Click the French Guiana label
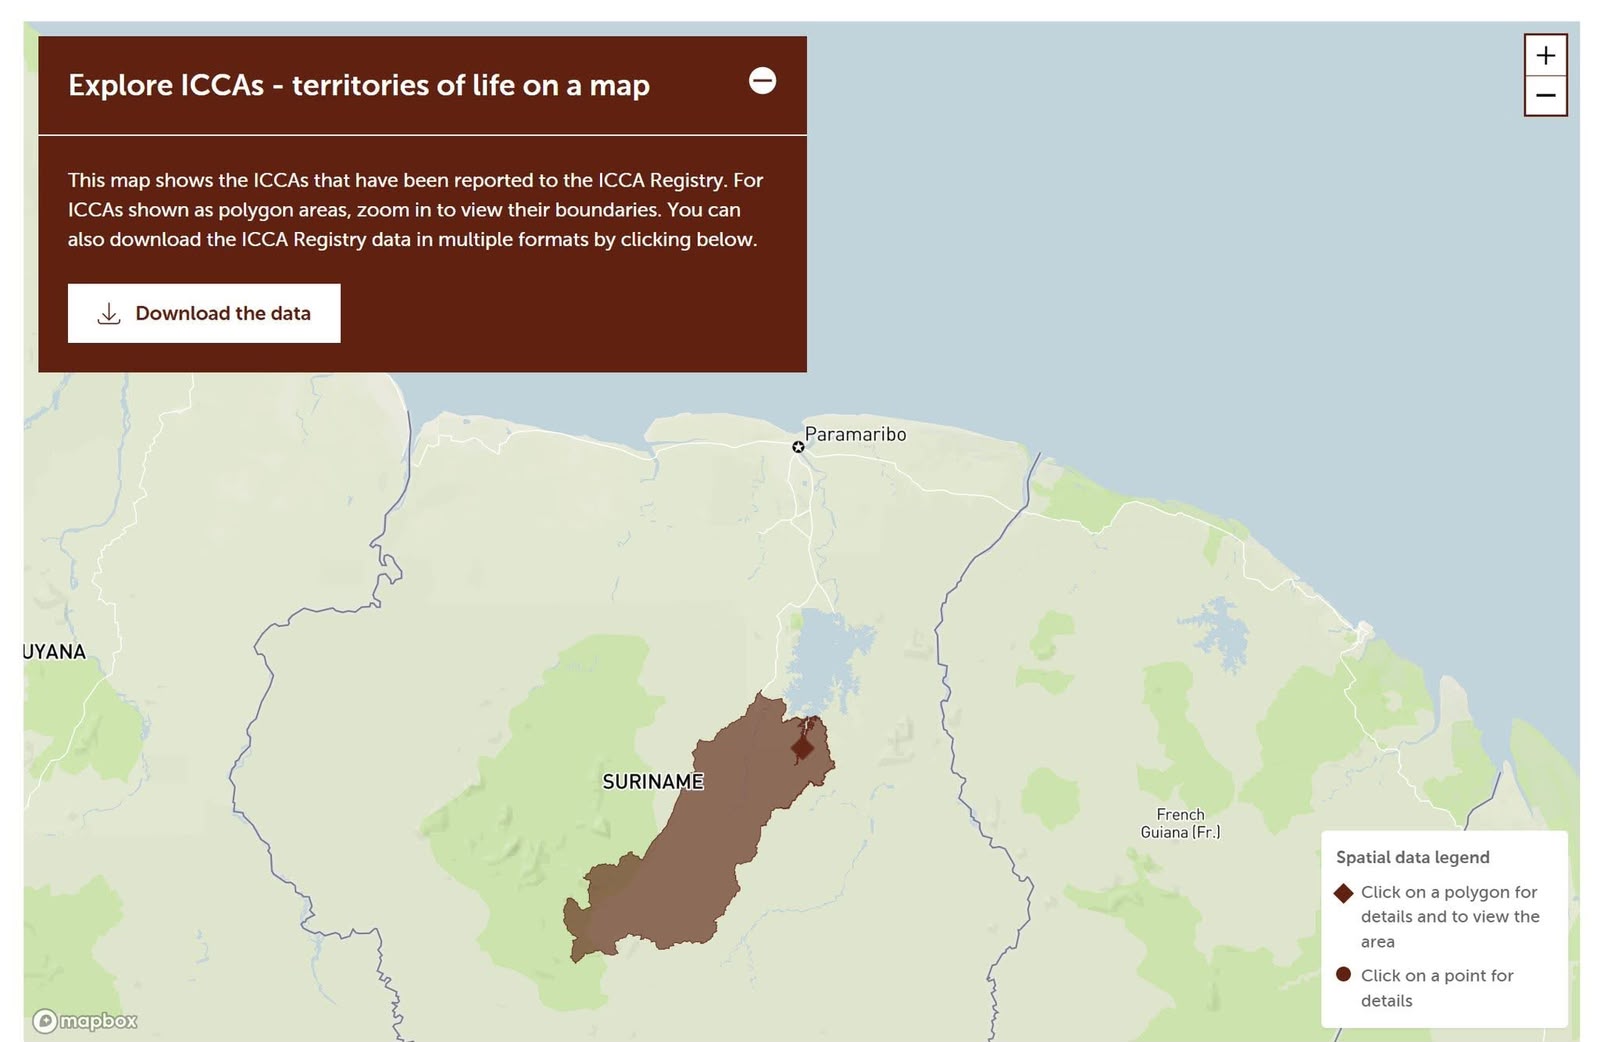 pos(1180,823)
